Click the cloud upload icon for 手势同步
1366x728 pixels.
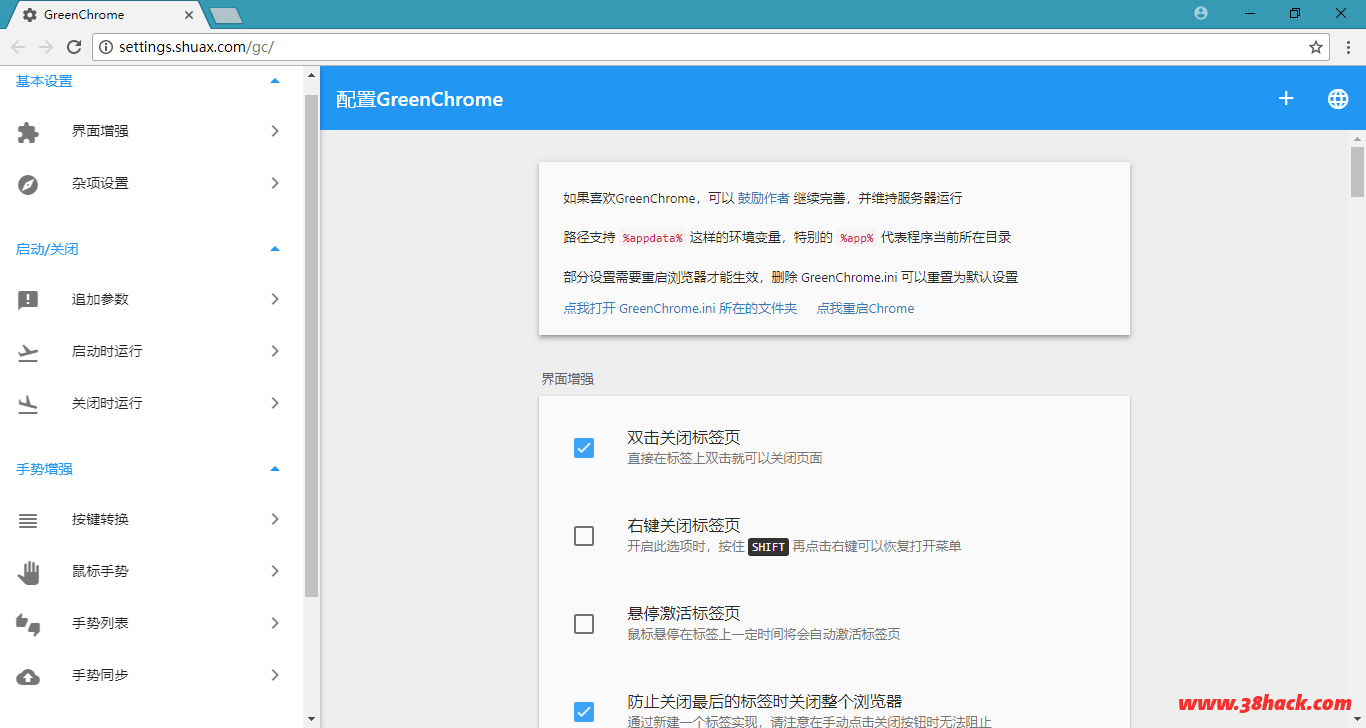(x=28, y=676)
